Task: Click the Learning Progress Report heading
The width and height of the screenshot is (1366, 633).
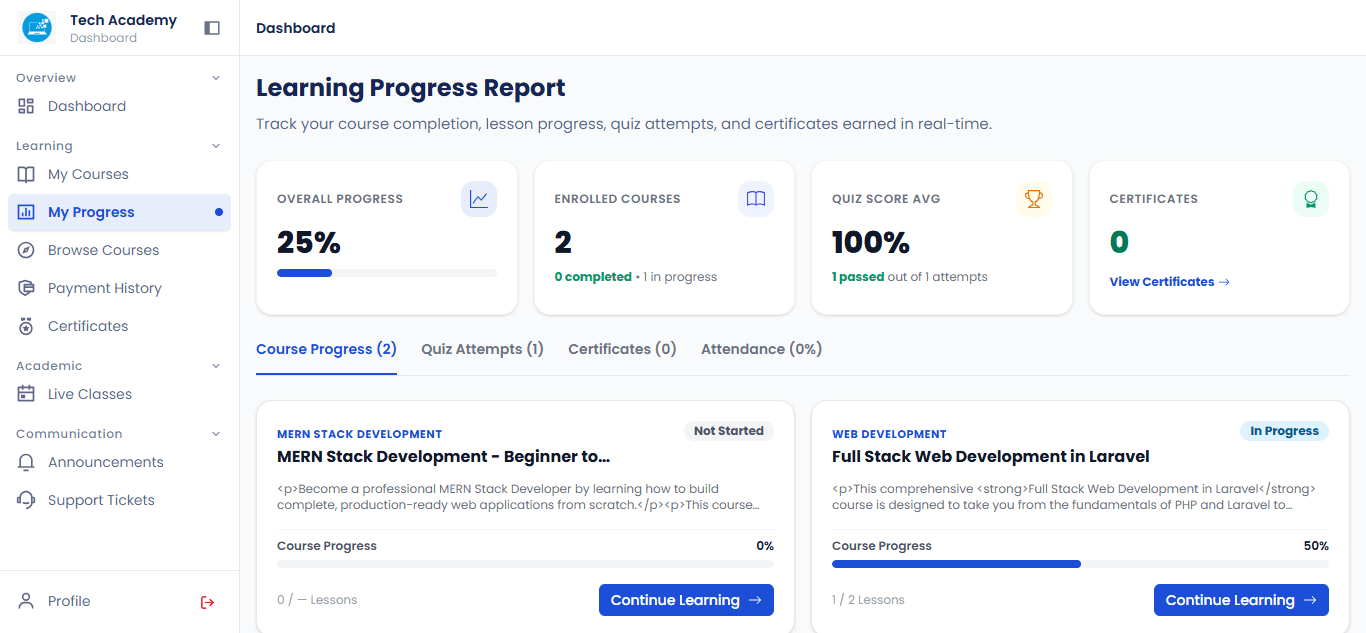Action: 410,88
